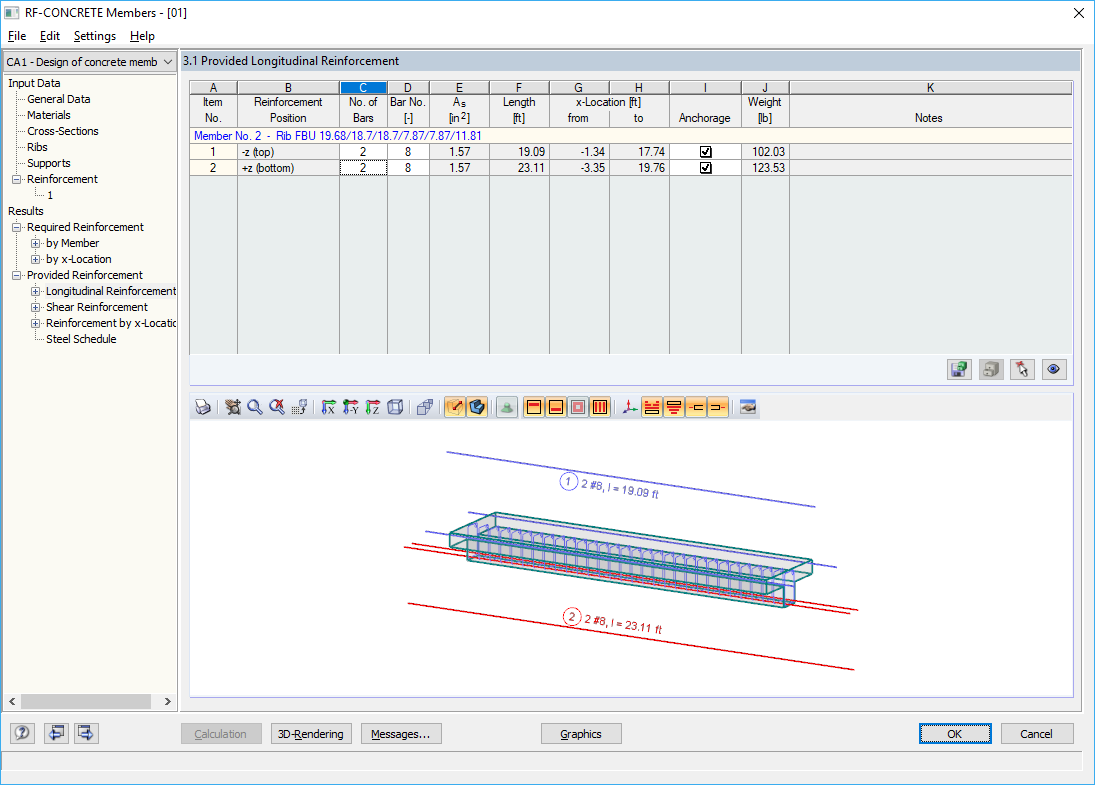This screenshot has height=785, width=1095.
Task: Toggle the stirrups vertical bars icon
Action: pos(600,407)
